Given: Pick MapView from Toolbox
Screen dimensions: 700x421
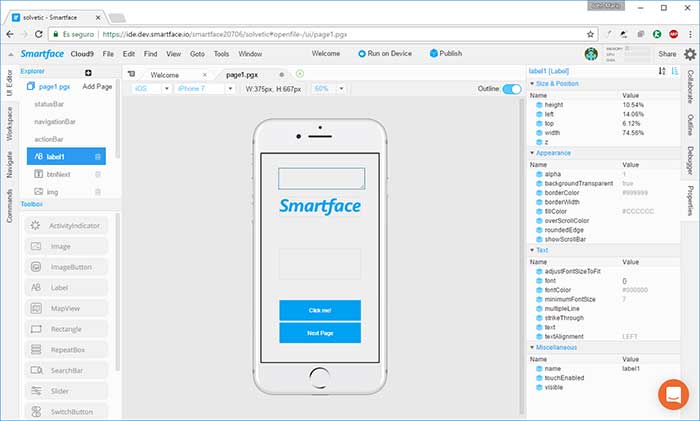Looking at the screenshot, I should 66,308.
